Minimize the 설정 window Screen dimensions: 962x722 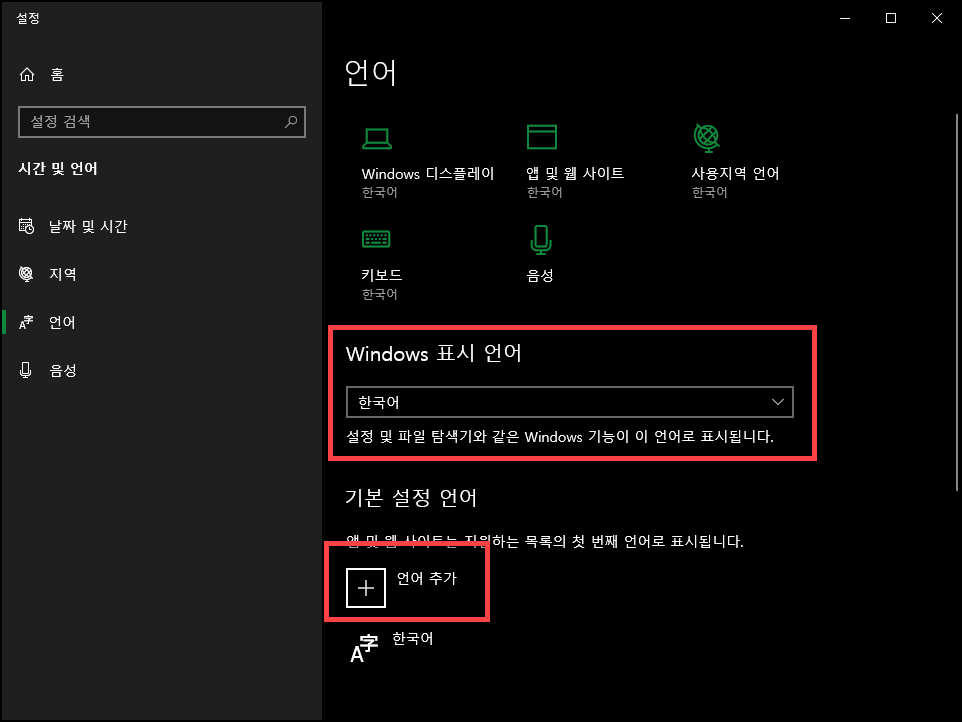click(845, 18)
